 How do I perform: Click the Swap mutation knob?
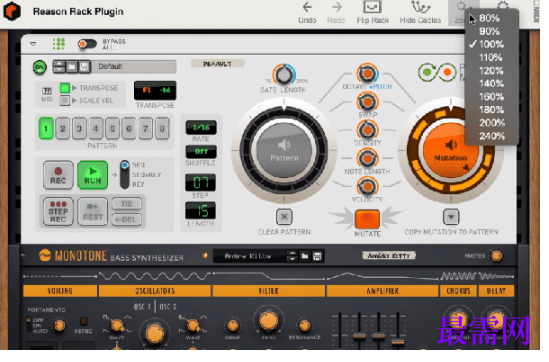[x=367, y=102]
